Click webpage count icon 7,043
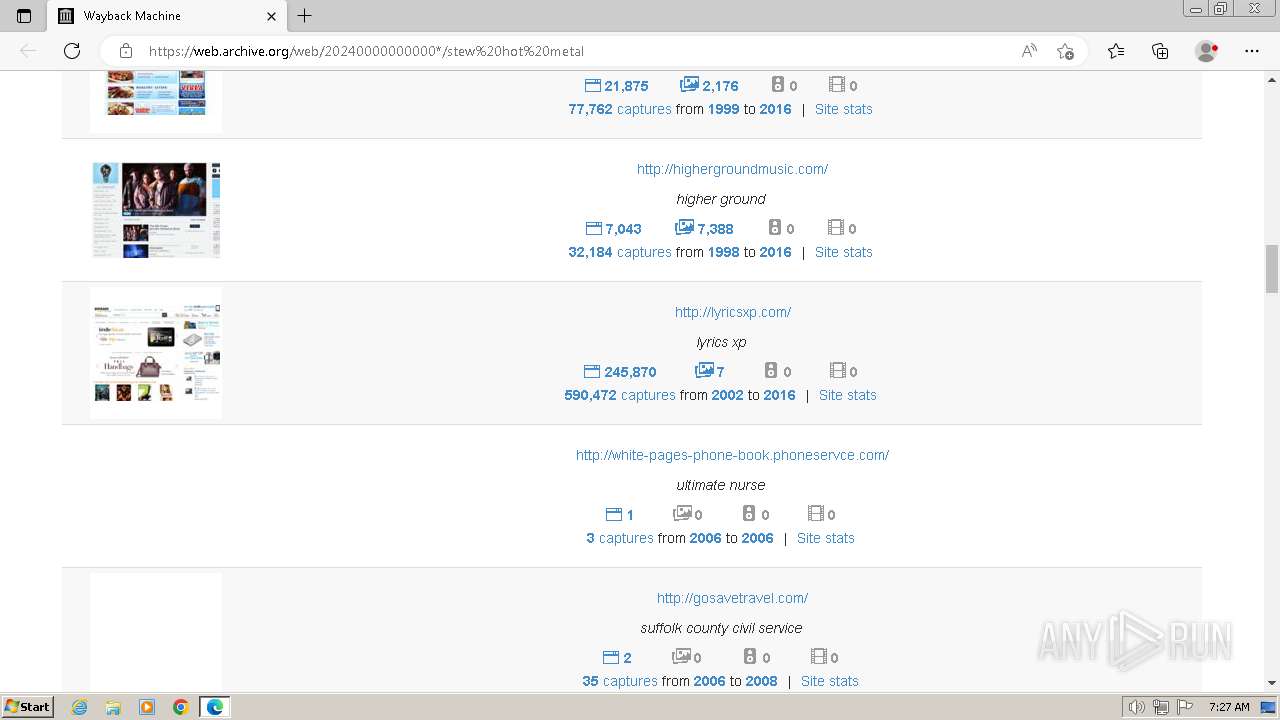This screenshot has height=720, width=1280. click(593, 228)
